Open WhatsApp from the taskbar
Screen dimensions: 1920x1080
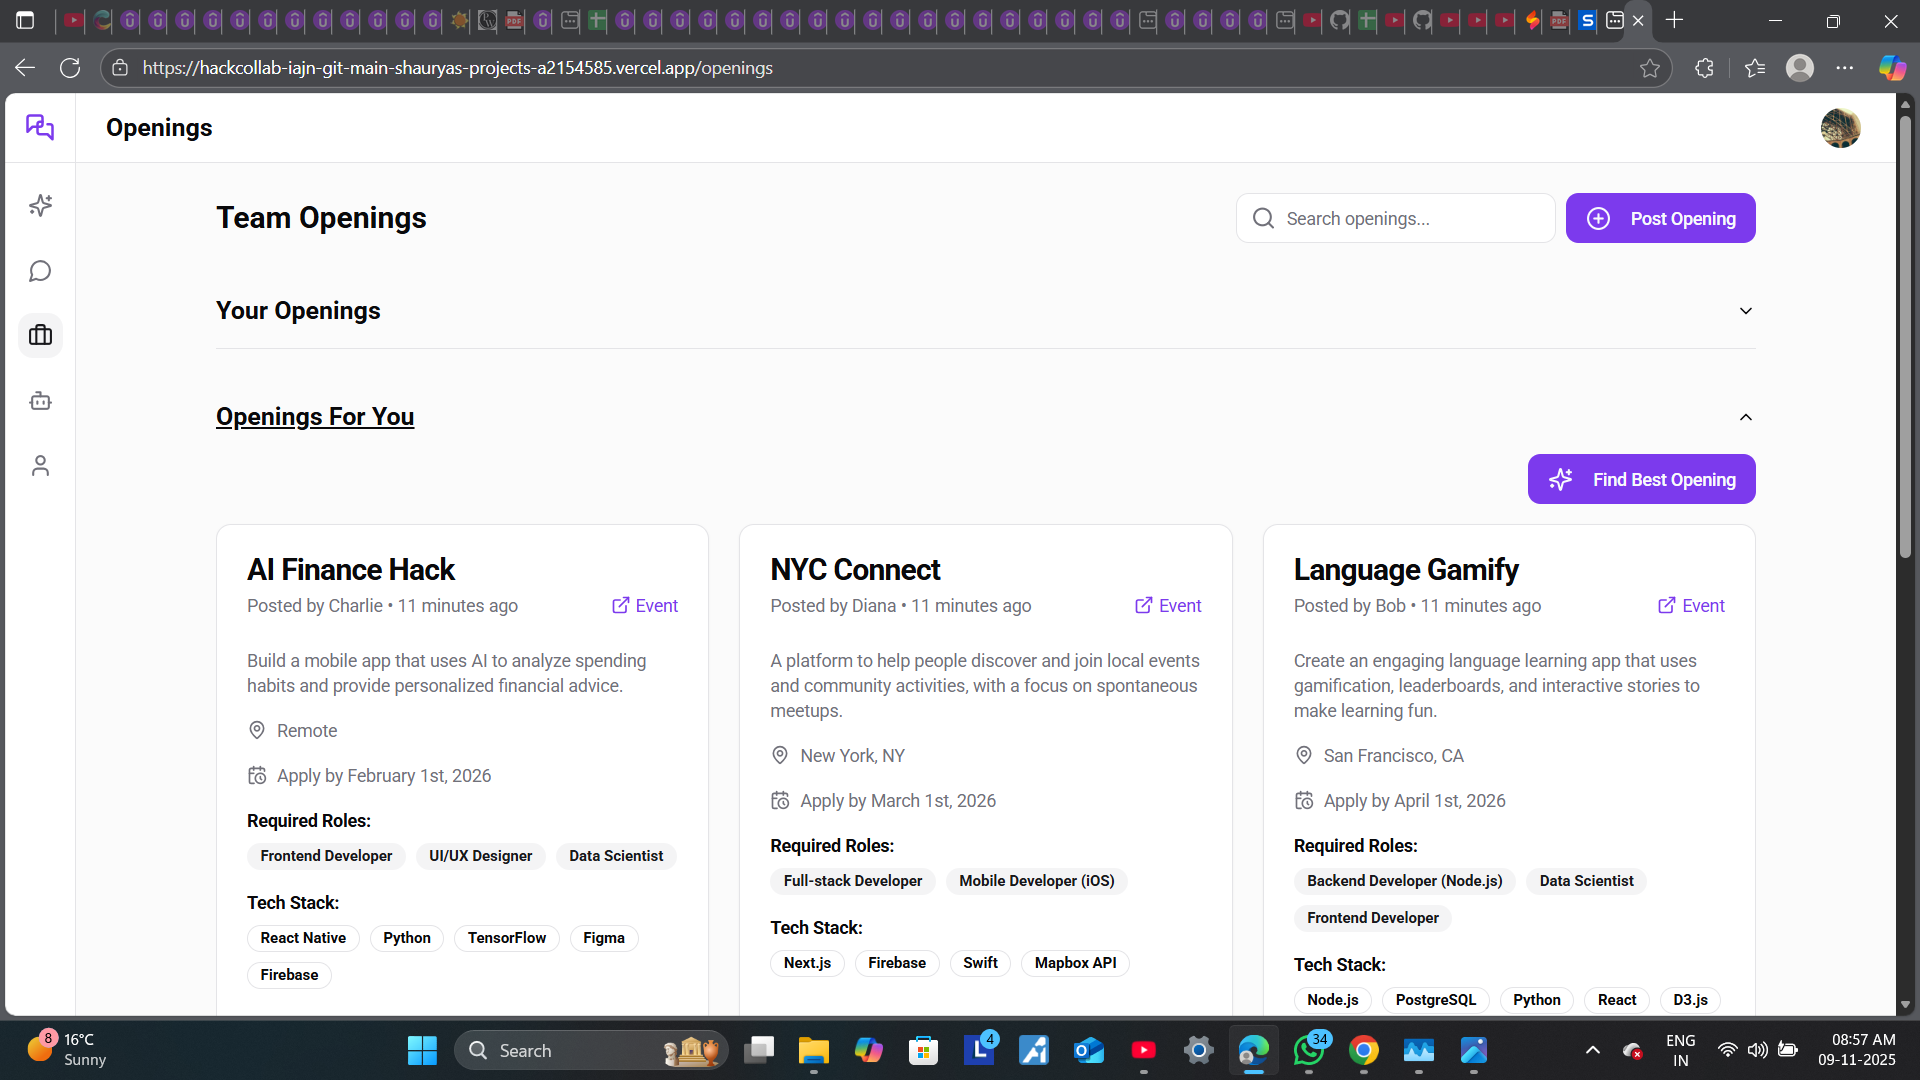[x=1310, y=1050]
